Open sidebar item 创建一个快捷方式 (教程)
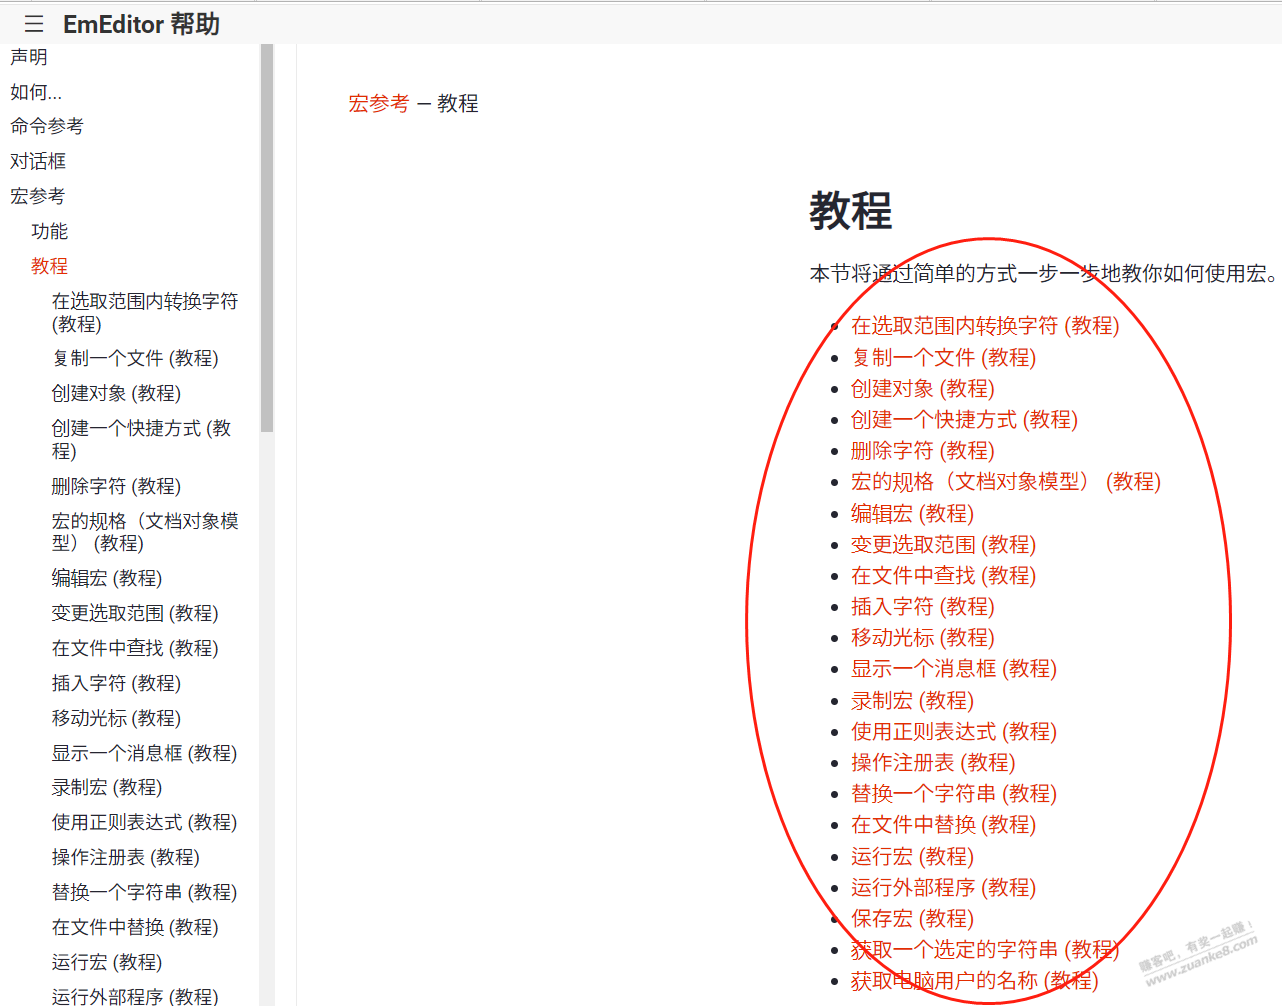 142,439
